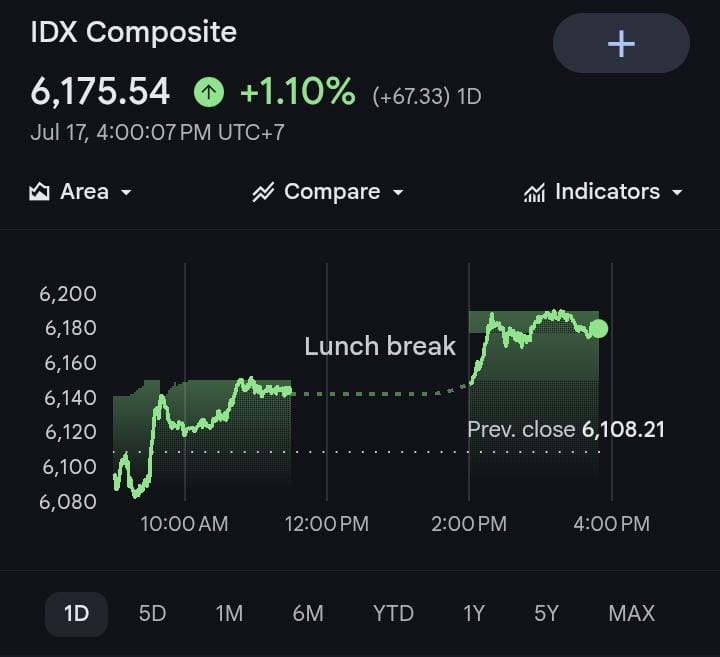Click the Prev. close 6,108.21 label
Viewport: 720px width, 657px height.
(x=565, y=430)
